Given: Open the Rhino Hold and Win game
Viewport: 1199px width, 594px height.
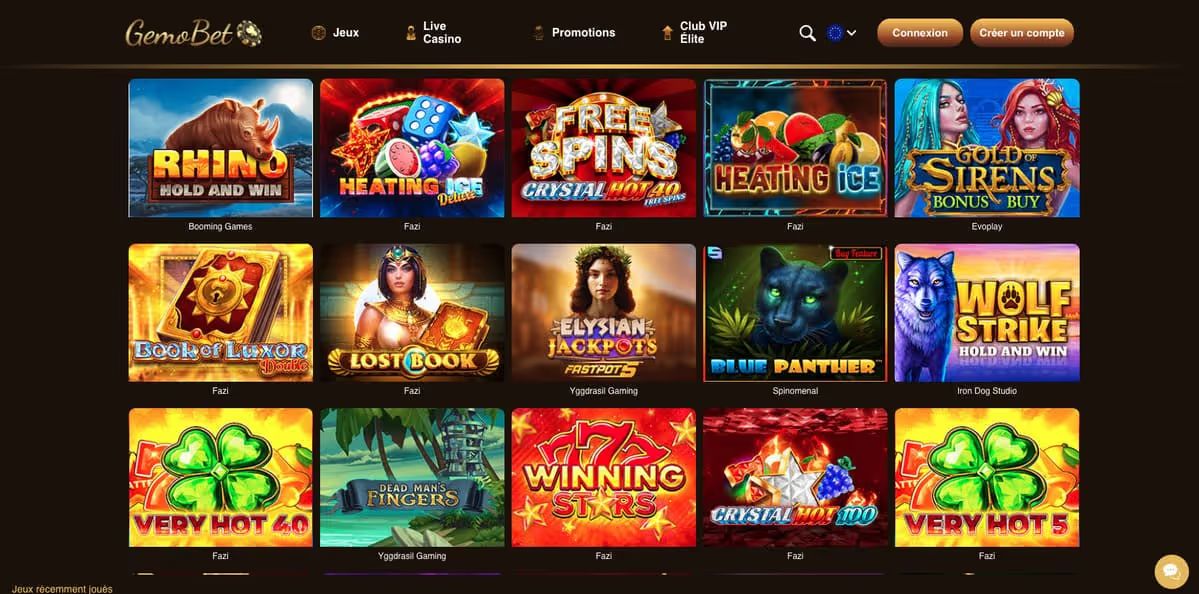Looking at the screenshot, I should pyautogui.click(x=220, y=148).
